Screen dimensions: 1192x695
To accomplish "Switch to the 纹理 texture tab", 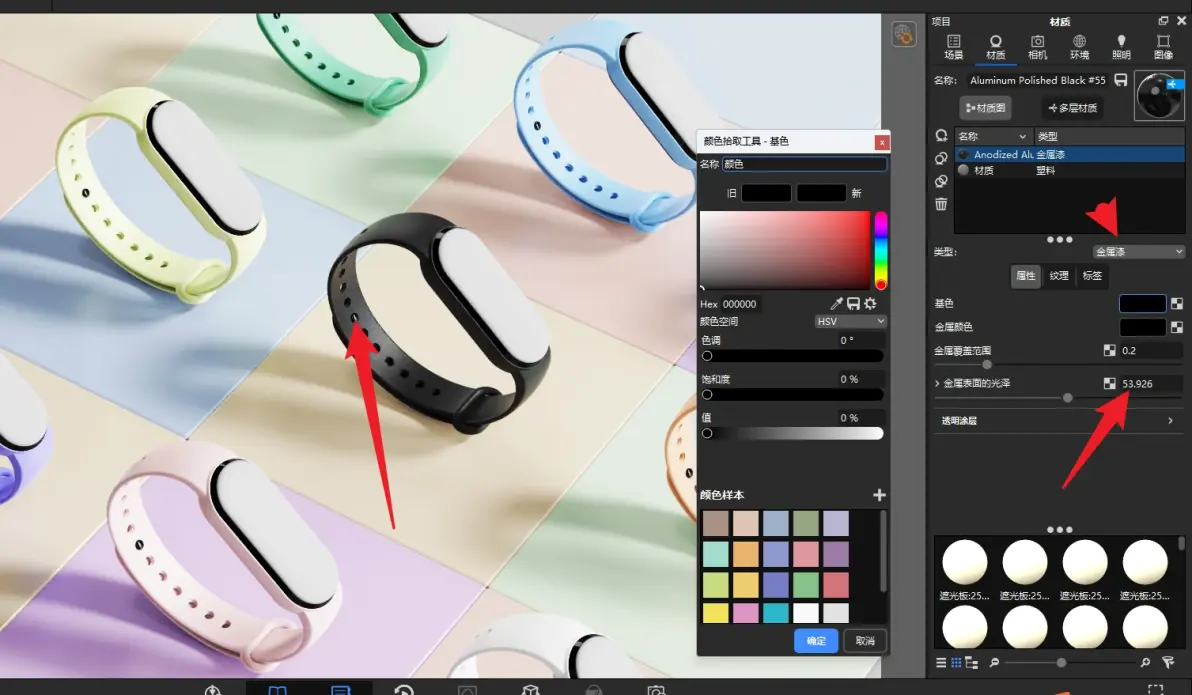I will [1059, 275].
